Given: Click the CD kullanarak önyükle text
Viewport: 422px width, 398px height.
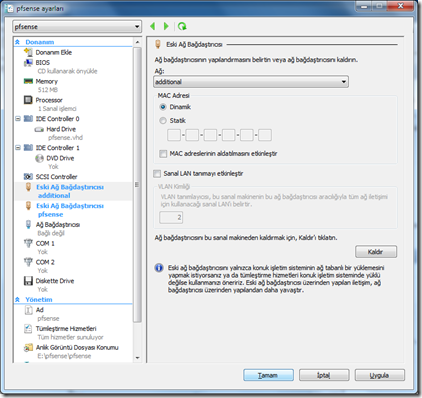Looking at the screenshot, I should (67, 71).
